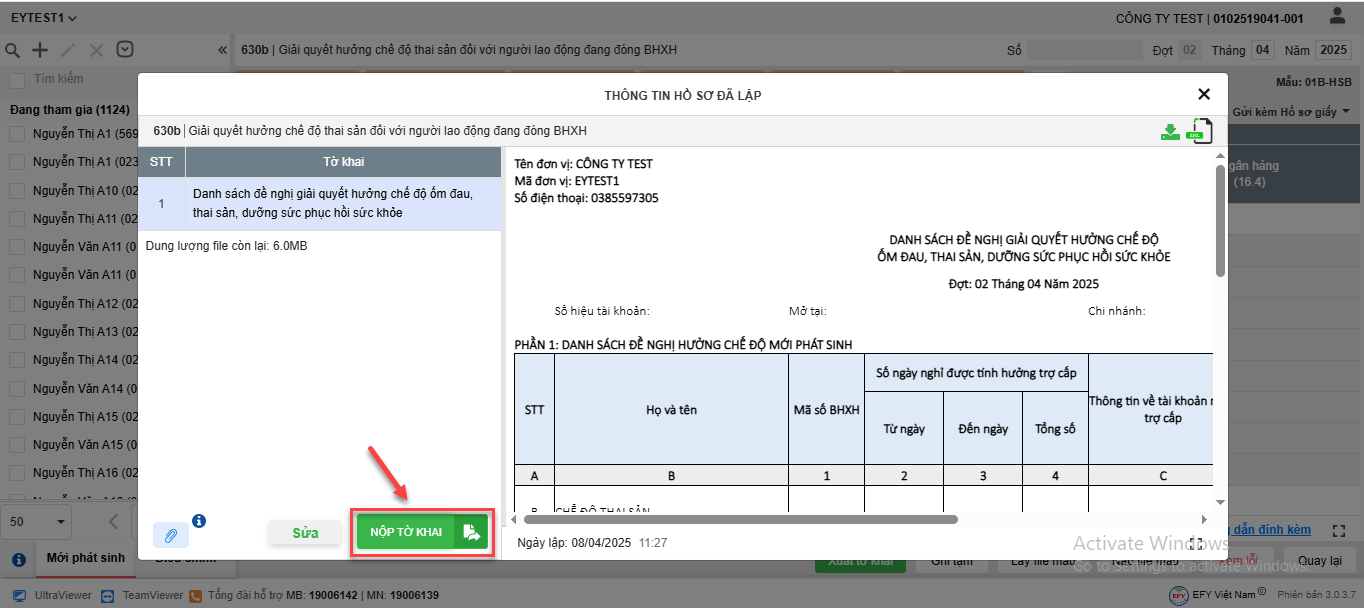Expand the Gửi kèm Hồ sơ giấy dropdown
1364x608 pixels.
(1291, 112)
